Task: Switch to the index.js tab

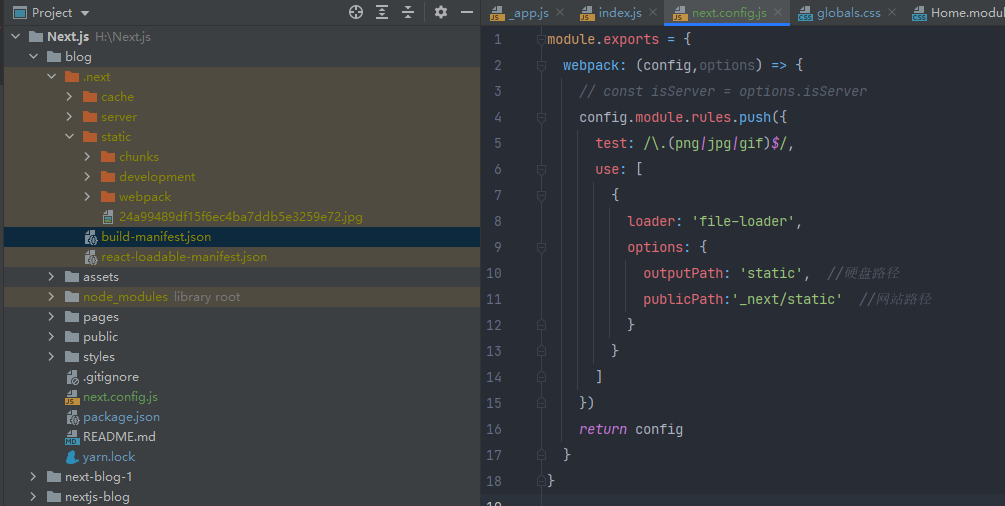Action: tap(619, 13)
